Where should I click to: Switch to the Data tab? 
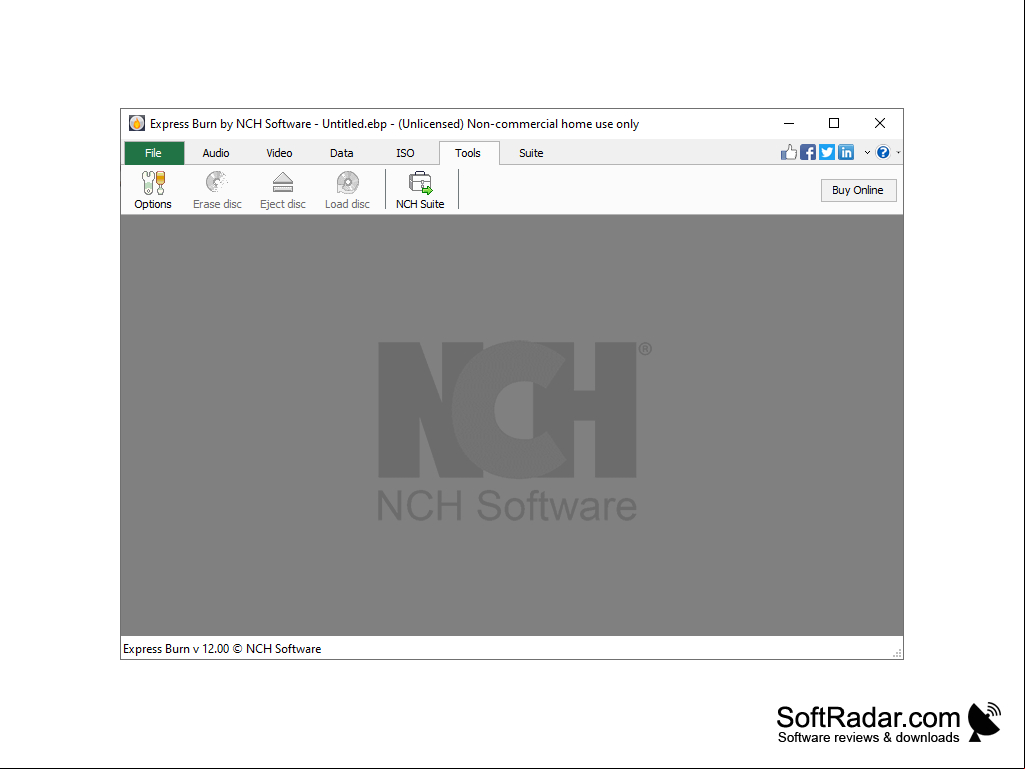point(341,153)
